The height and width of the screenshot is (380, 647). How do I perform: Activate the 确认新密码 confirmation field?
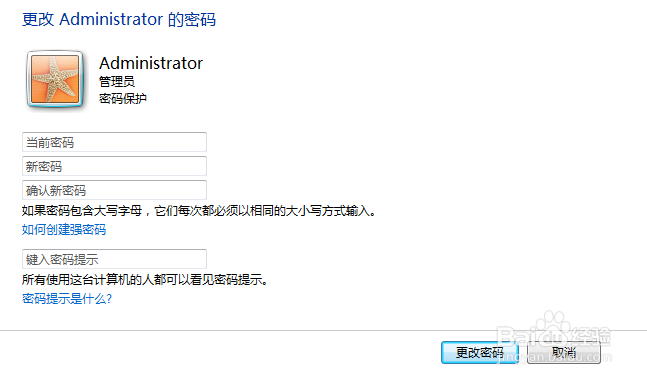114,190
